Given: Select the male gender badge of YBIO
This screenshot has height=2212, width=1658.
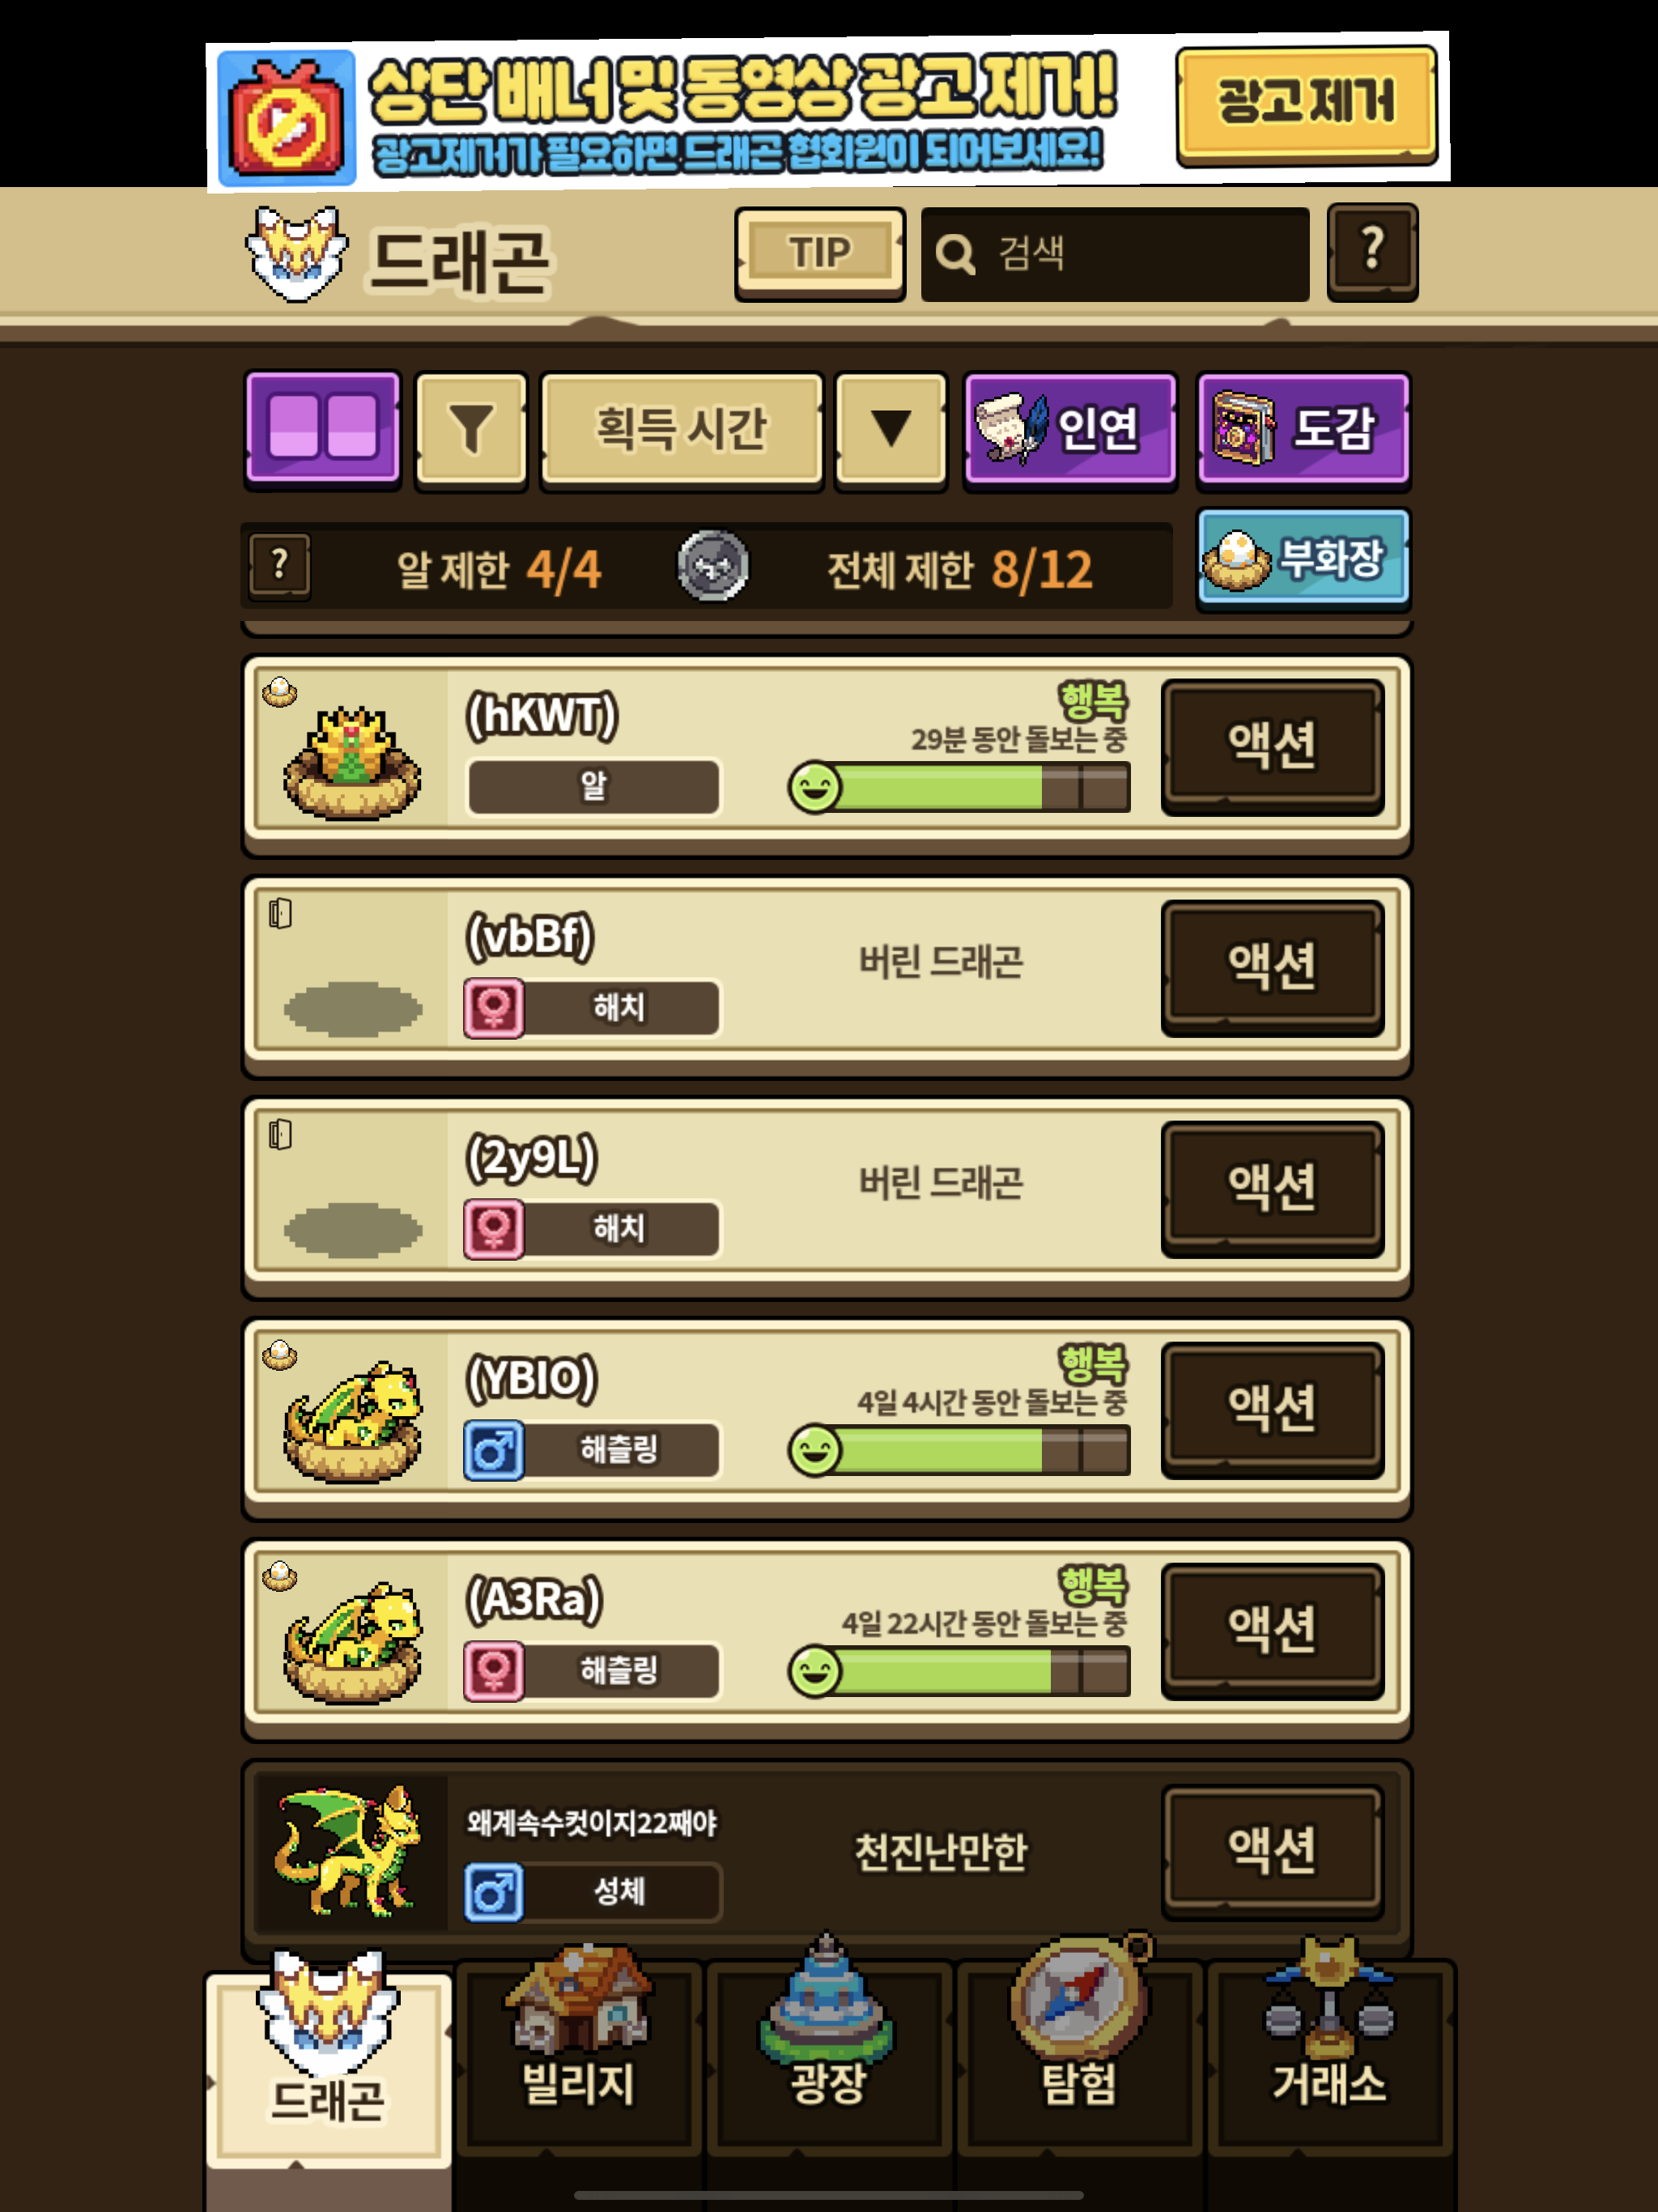Looking at the screenshot, I should (x=493, y=1450).
